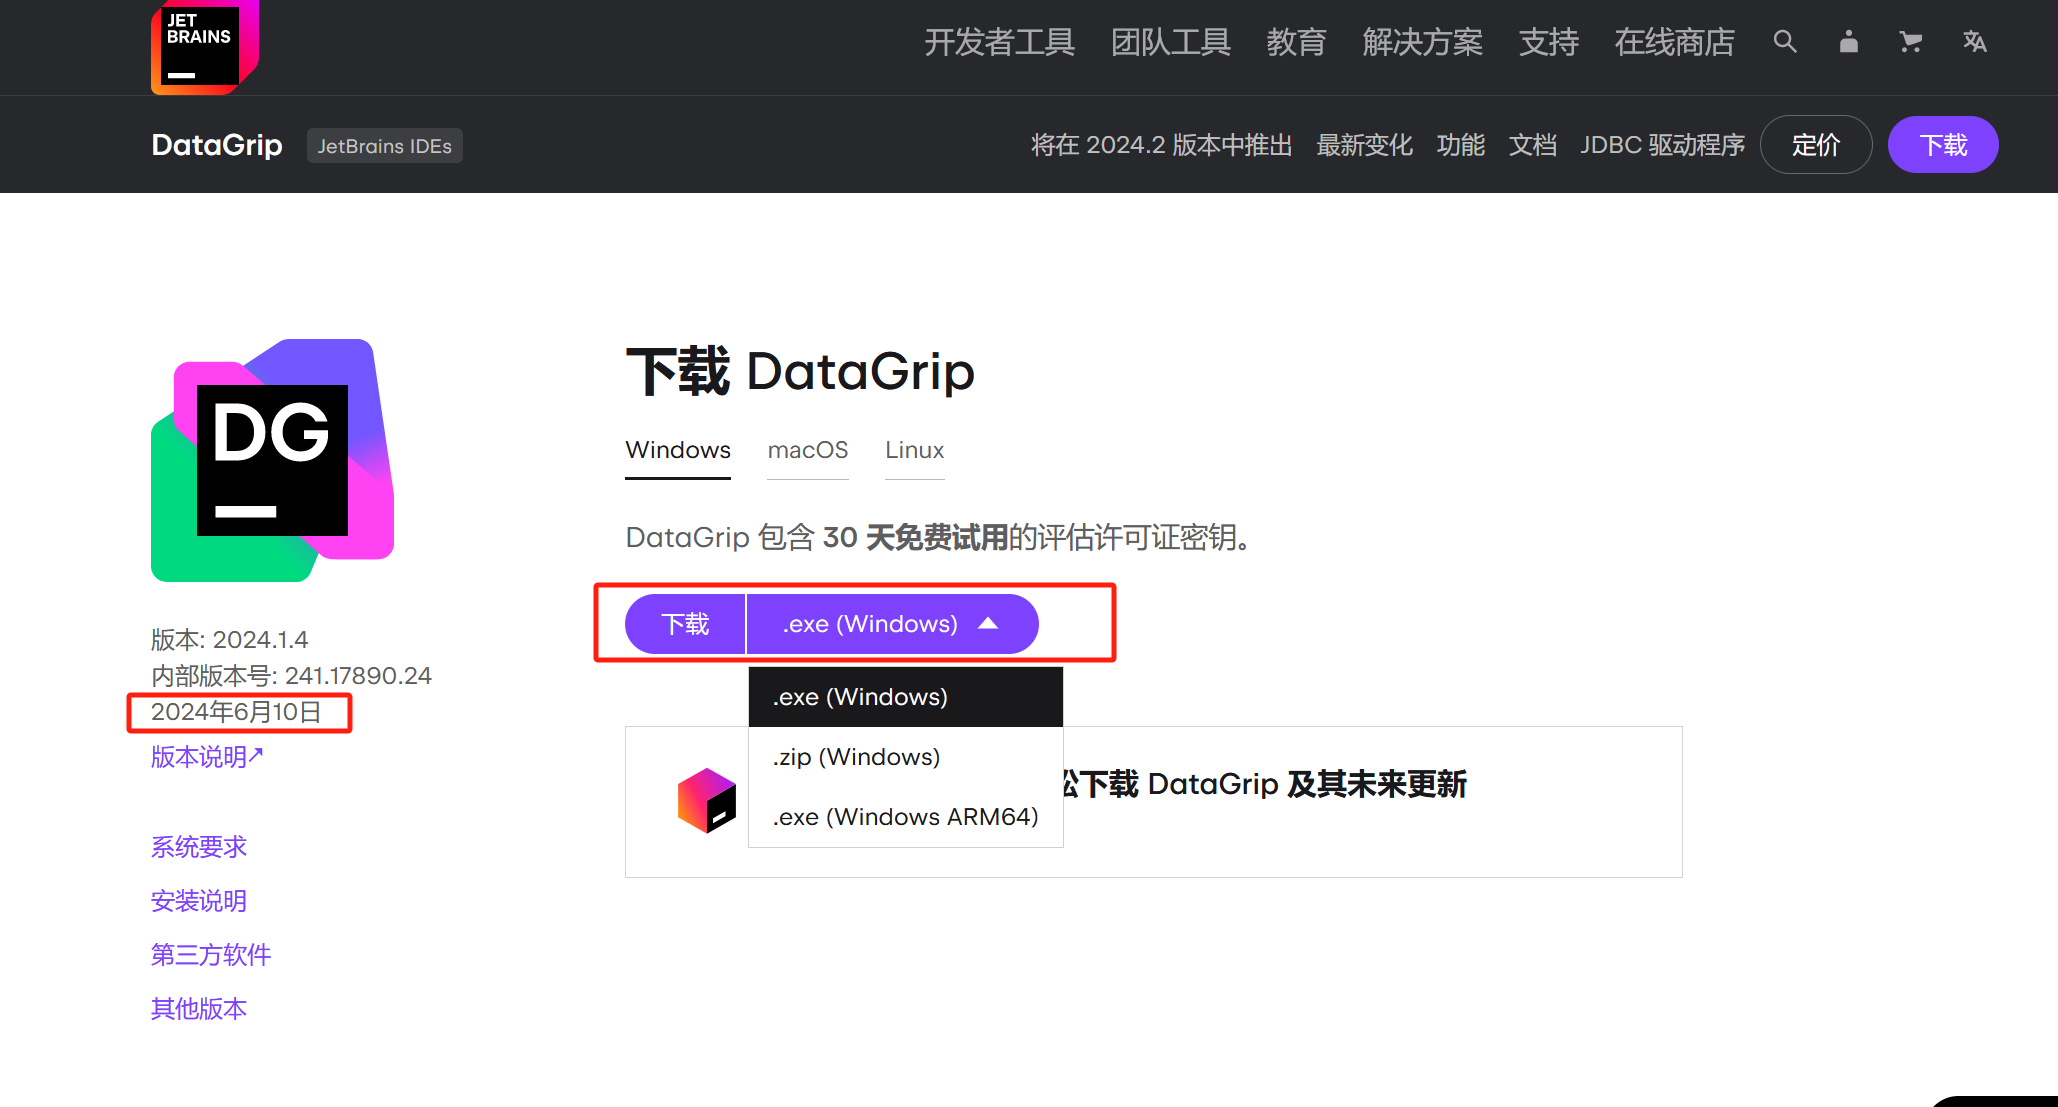Open the 文档 page

tap(1533, 145)
